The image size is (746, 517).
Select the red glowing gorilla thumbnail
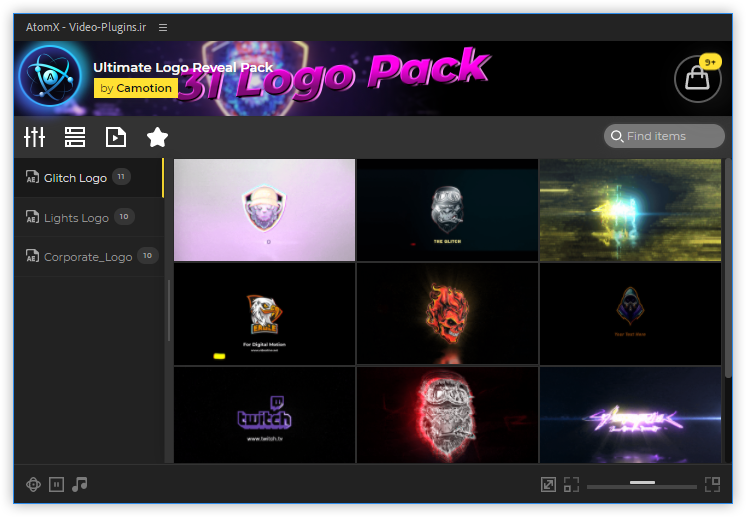(447, 415)
